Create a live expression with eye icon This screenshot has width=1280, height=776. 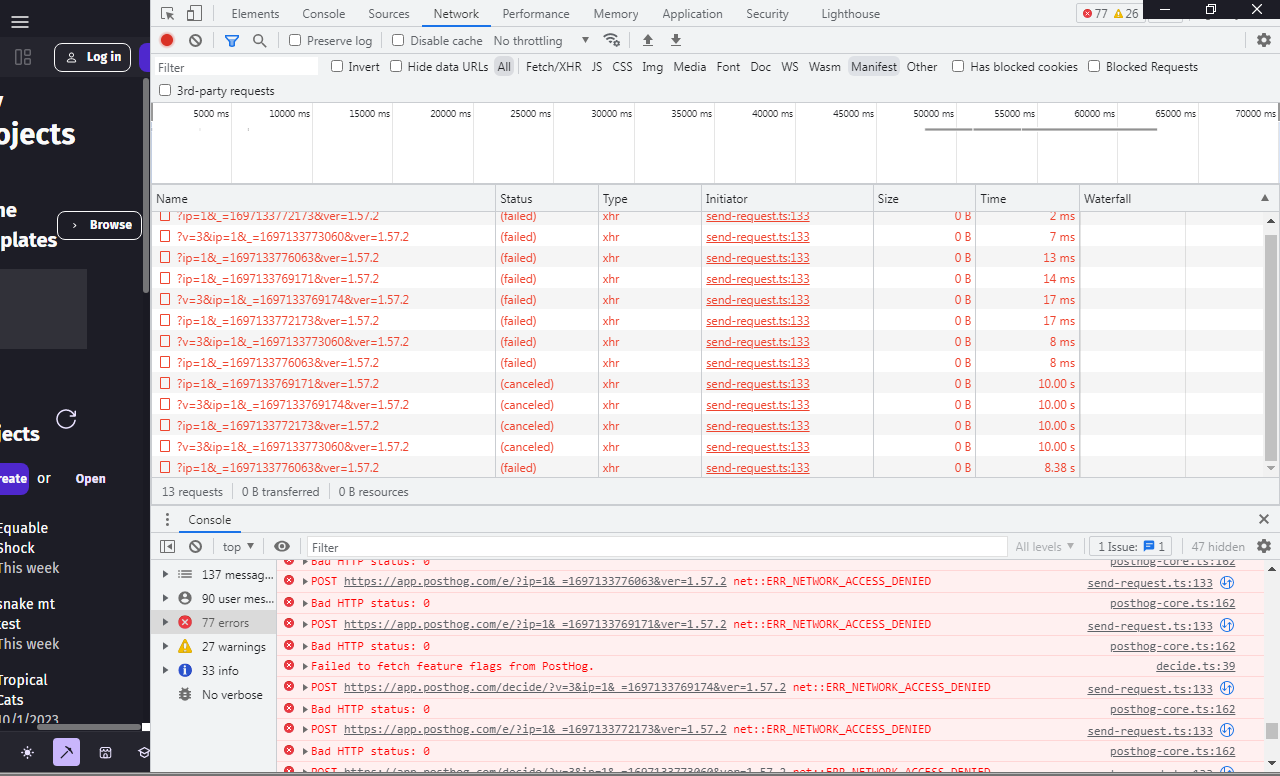[x=282, y=546]
